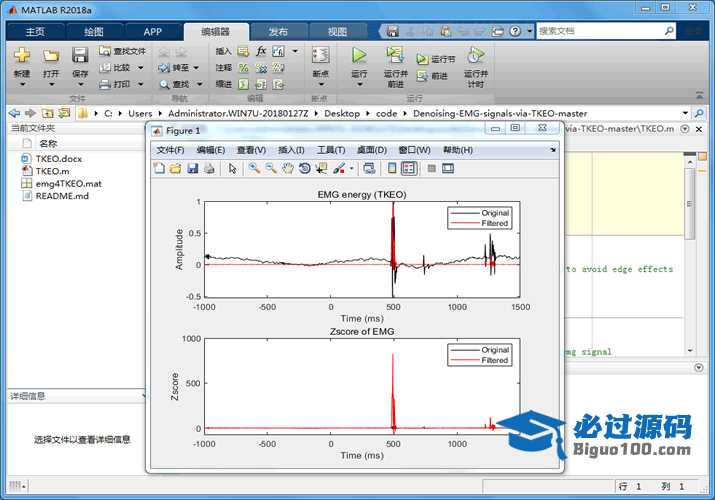Click the Find Files (查找文件) button
This screenshot has height=500, width=715.
click(x=122, y=51)
